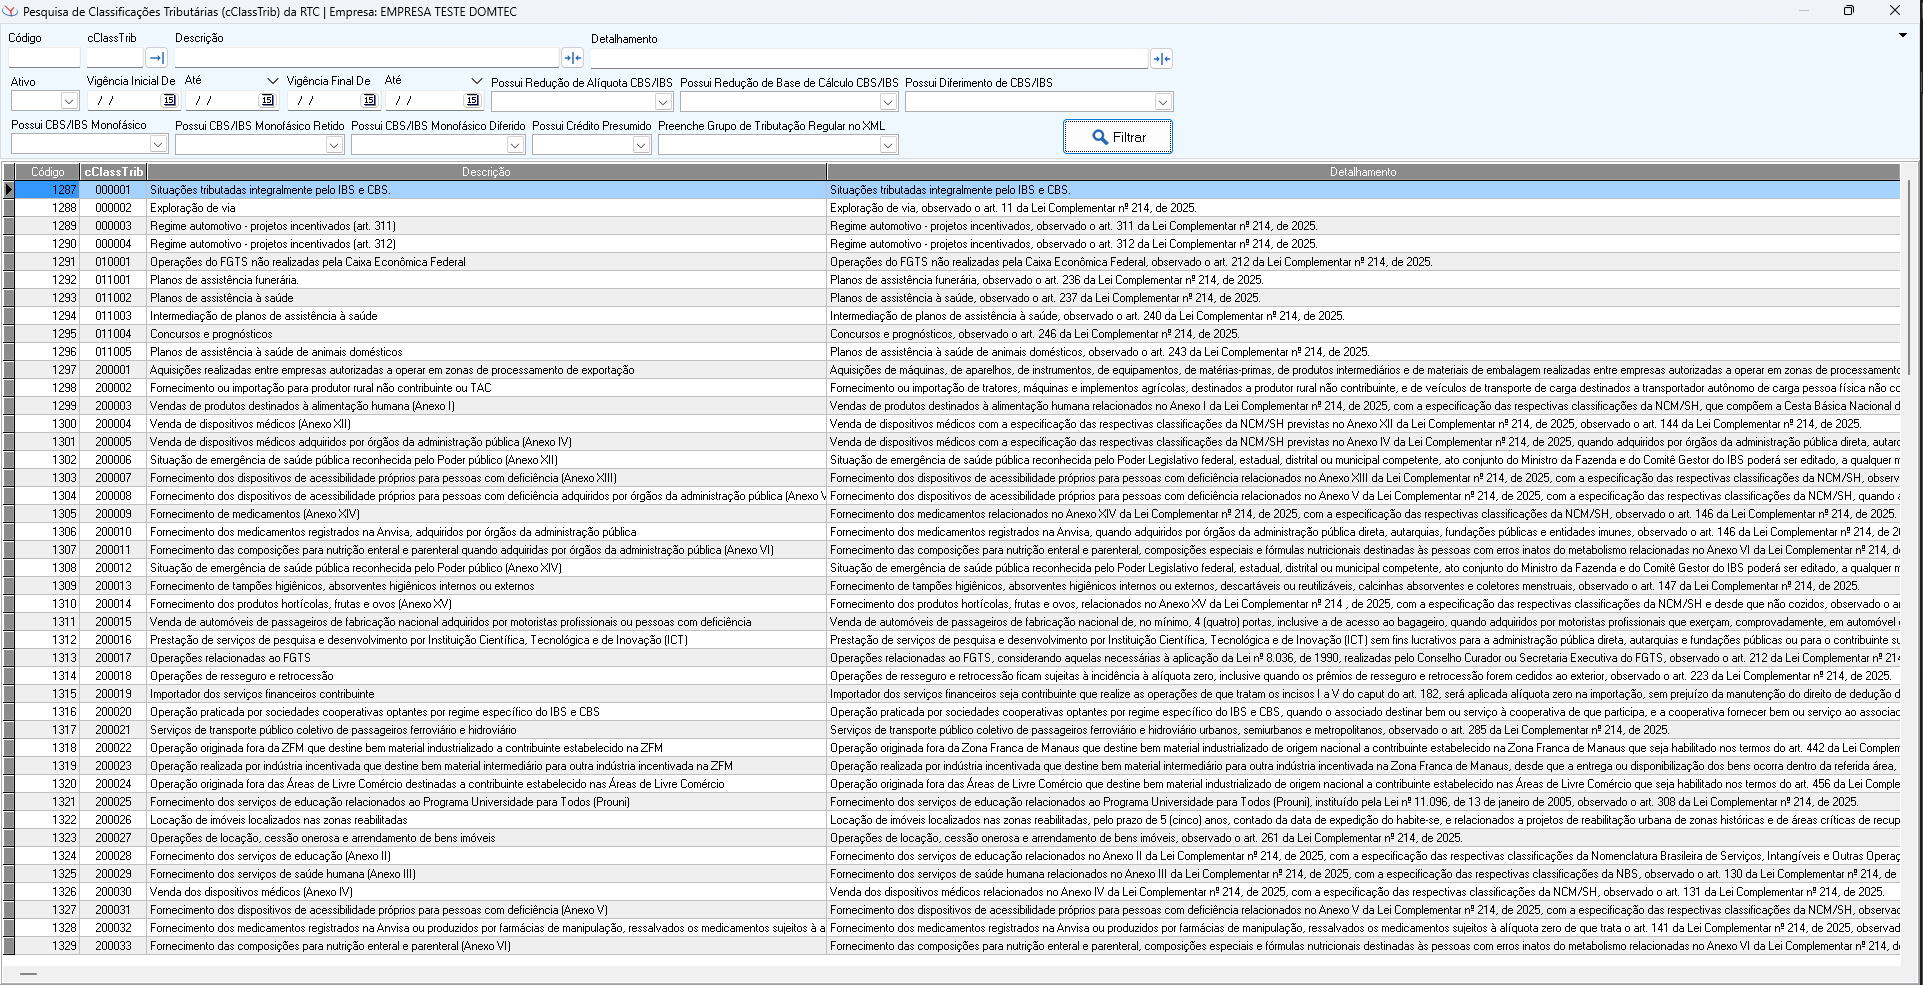Image resolution: width=1923 pixels, height=985 pixels.
Task: Expand the Ativo dropdown
Action: point(69,101)
